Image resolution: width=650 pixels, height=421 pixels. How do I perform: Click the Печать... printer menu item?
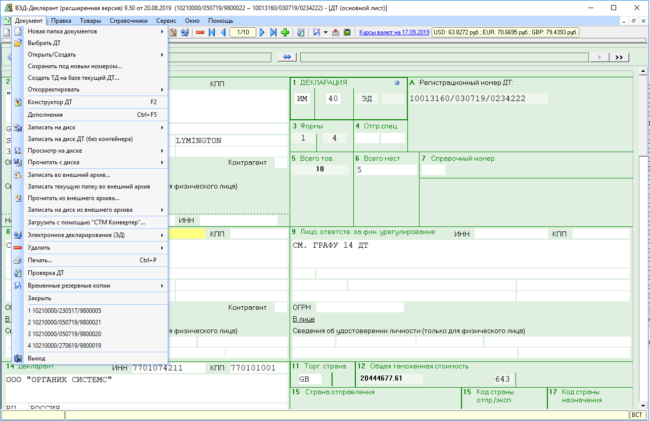[40, 259]
